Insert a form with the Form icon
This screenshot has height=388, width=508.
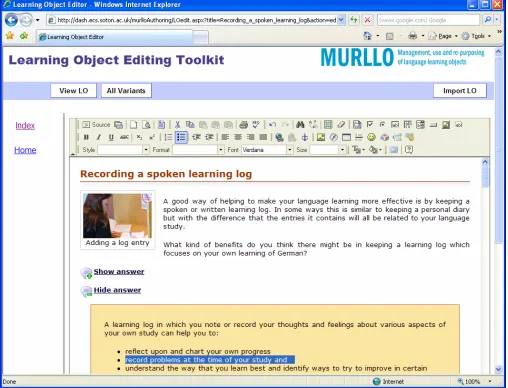point(357,125)
